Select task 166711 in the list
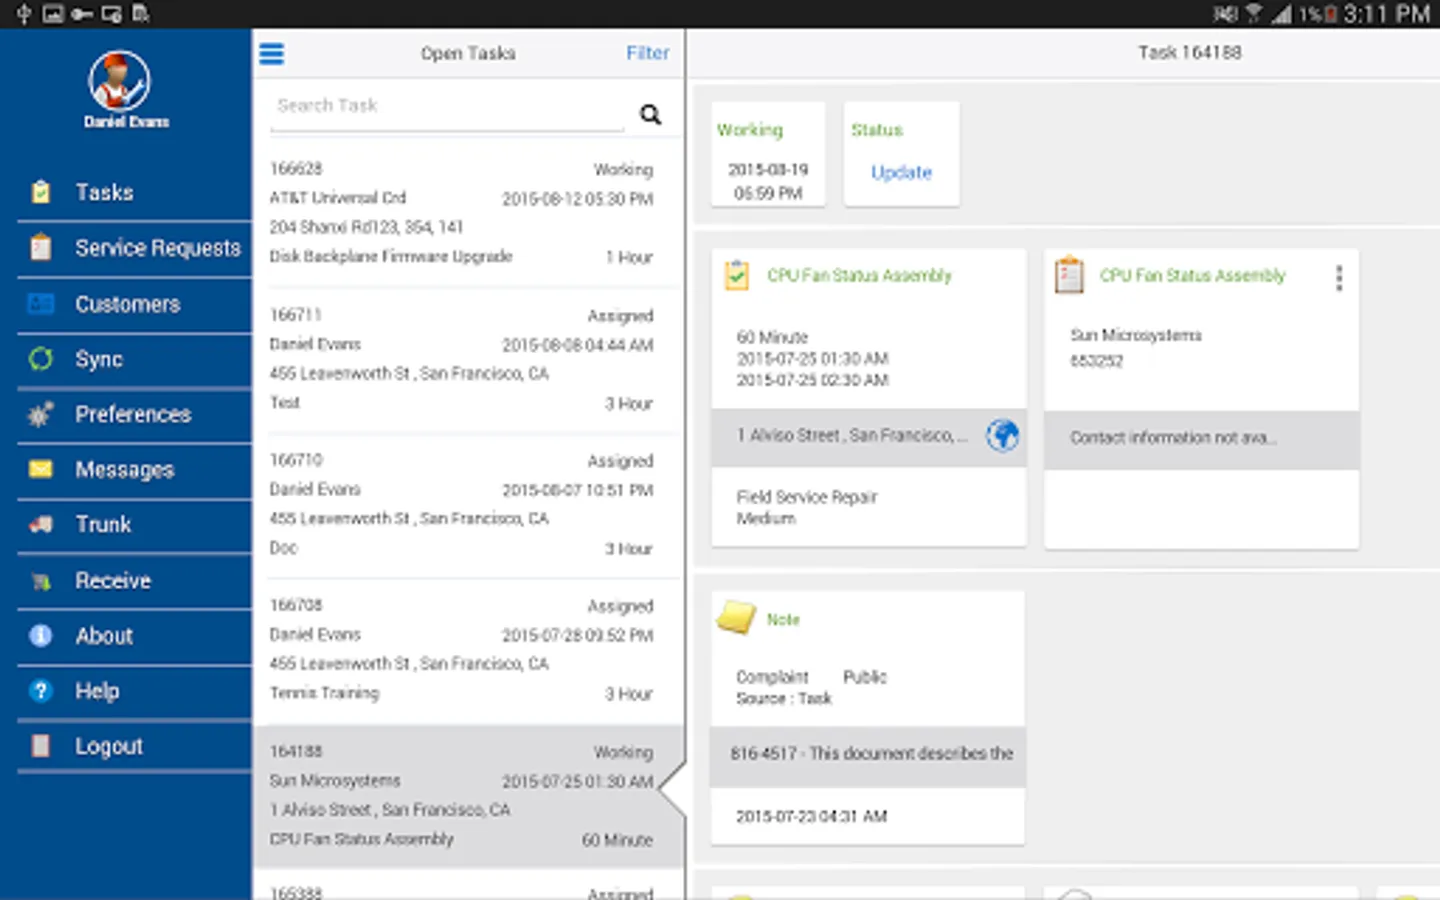Viewport: 1440px width, 900px height. (x=468, y=358)
